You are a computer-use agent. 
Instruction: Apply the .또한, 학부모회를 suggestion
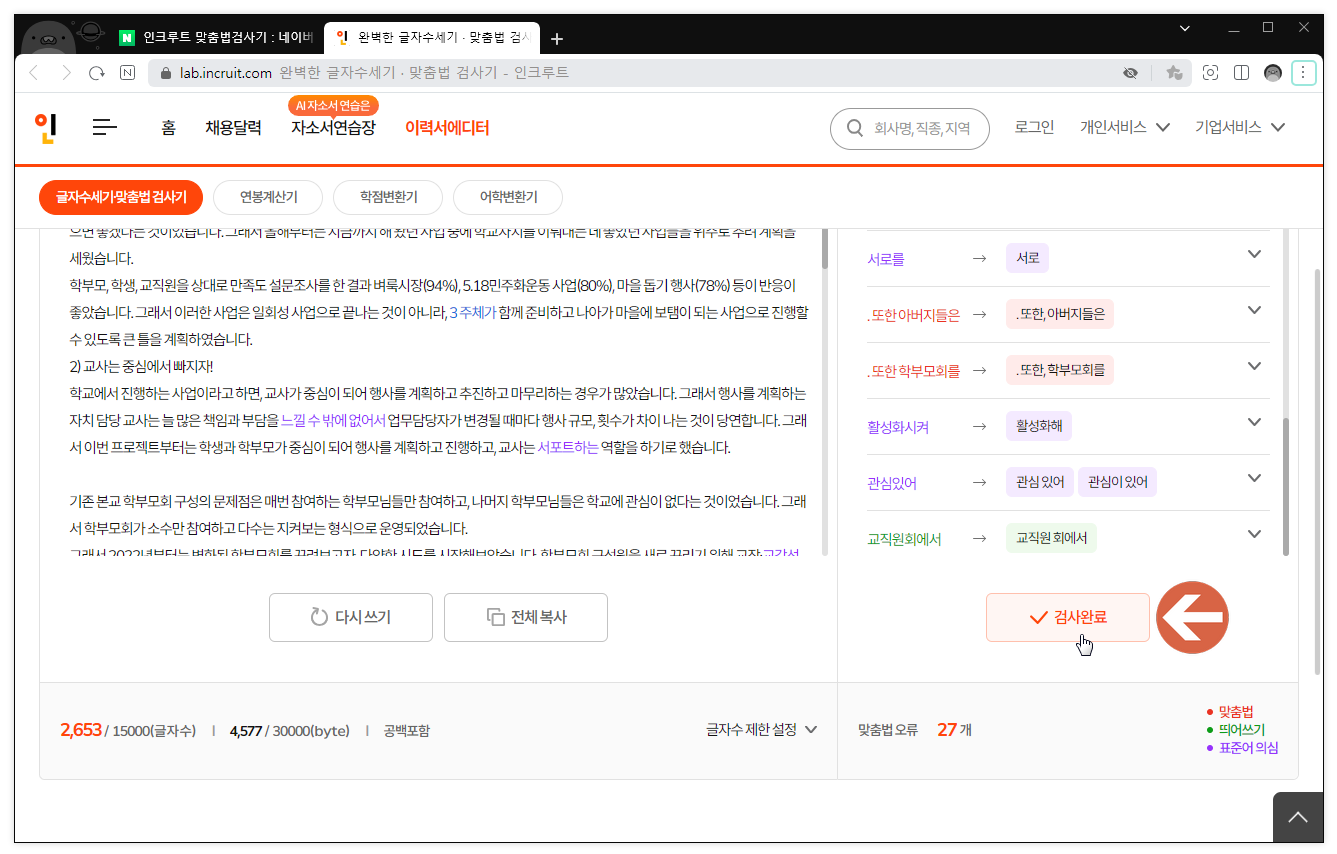(x=1060, y=370)
